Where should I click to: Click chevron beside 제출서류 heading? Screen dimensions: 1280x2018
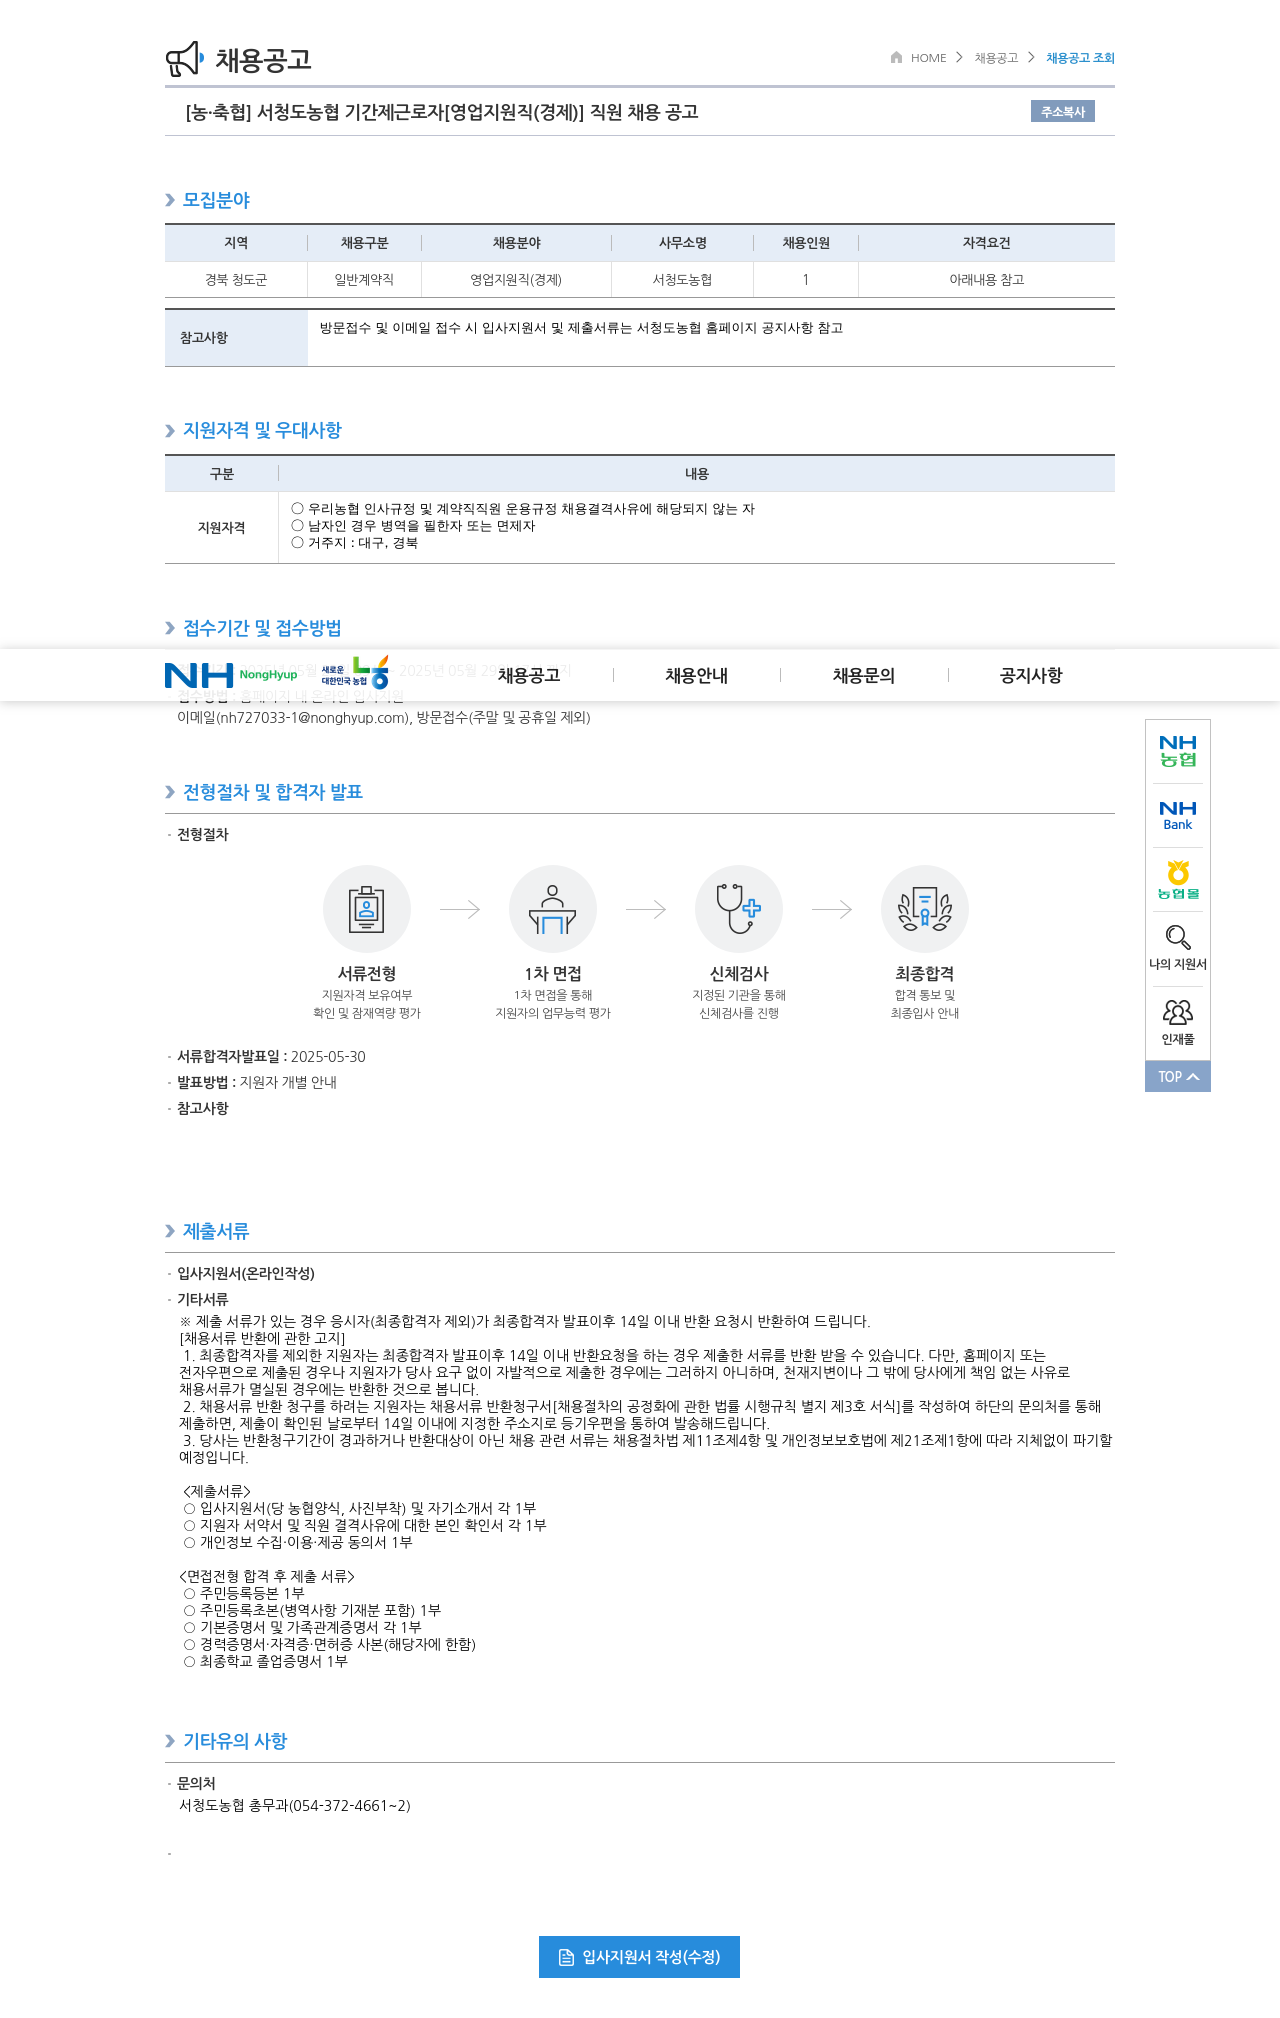point(170,1231)
